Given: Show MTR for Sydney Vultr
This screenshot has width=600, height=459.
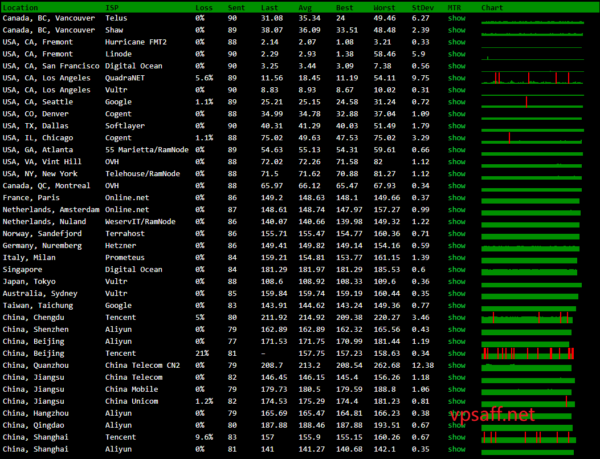Looking at the screenshot, I should (457, 293).
